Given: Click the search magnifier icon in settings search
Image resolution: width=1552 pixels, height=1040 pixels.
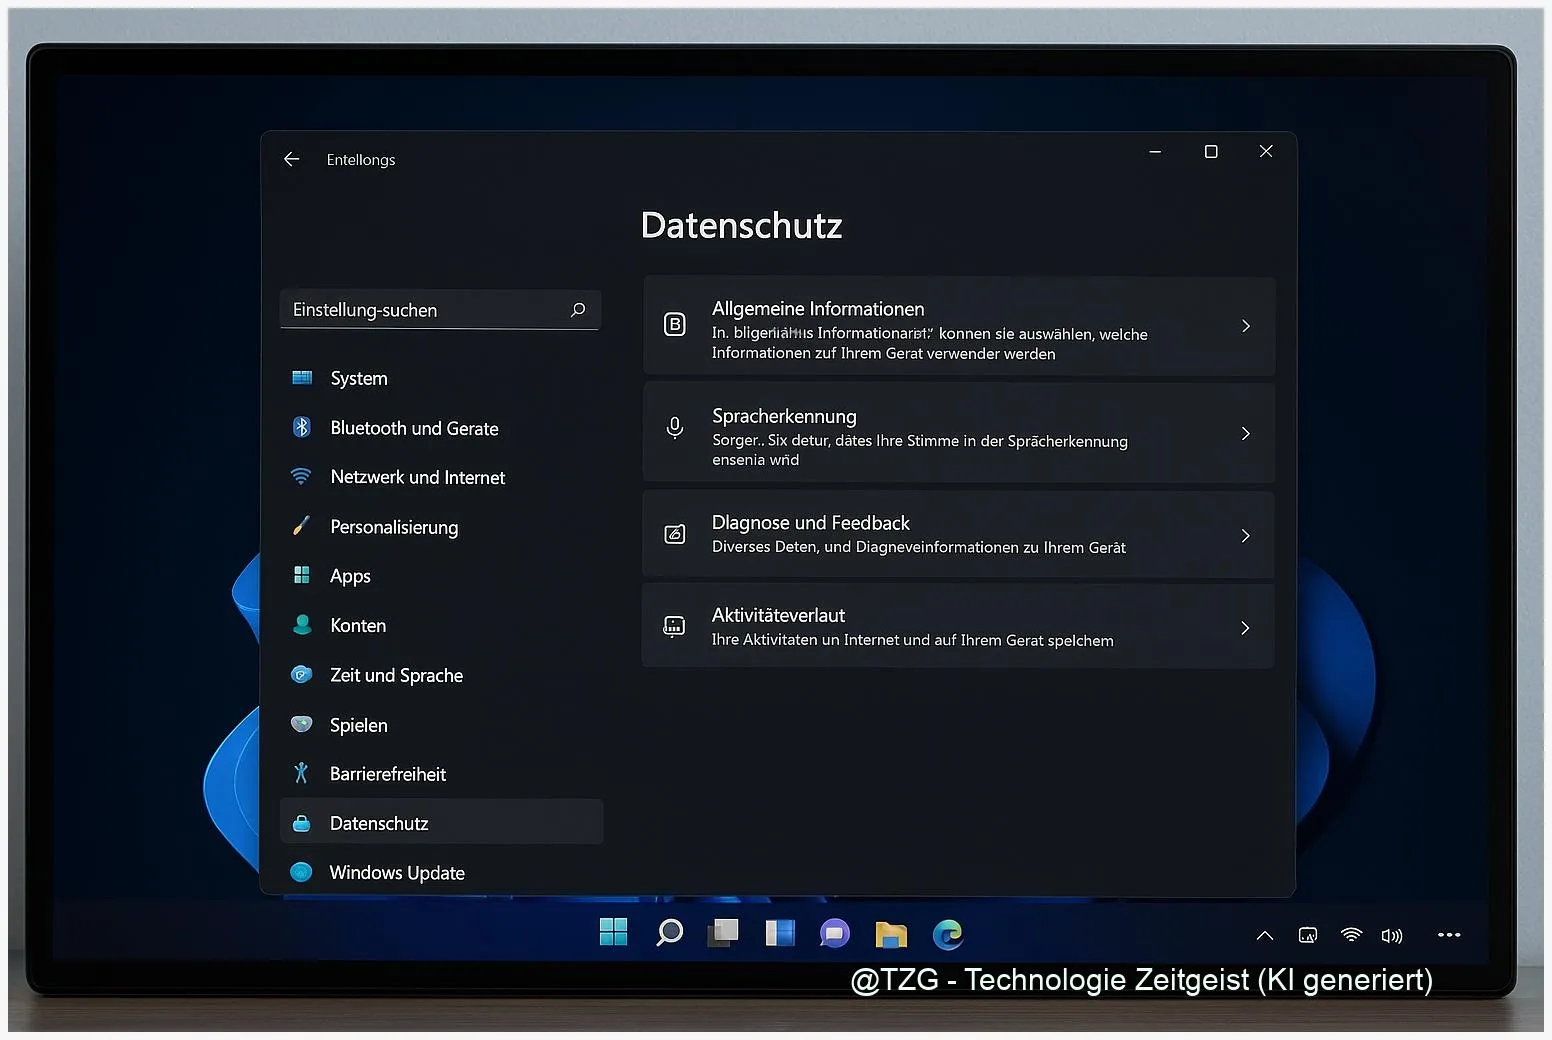Looking at the screenshot, I should click(578, 310).
